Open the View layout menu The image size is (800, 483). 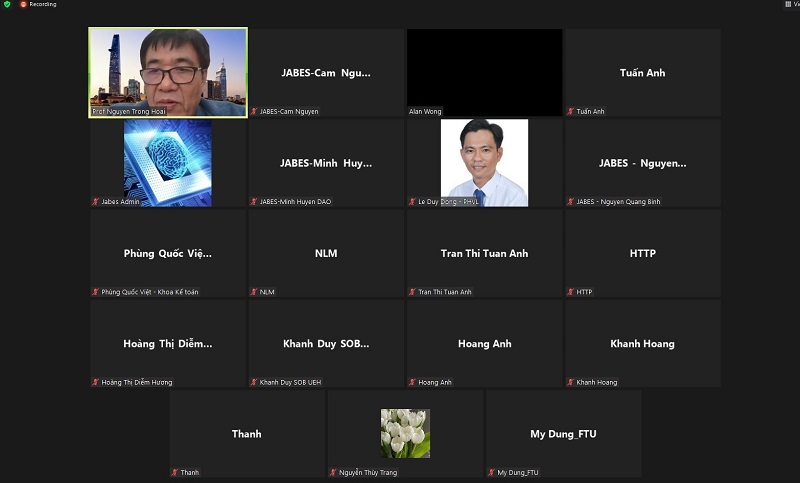click(x=789, y=5)
